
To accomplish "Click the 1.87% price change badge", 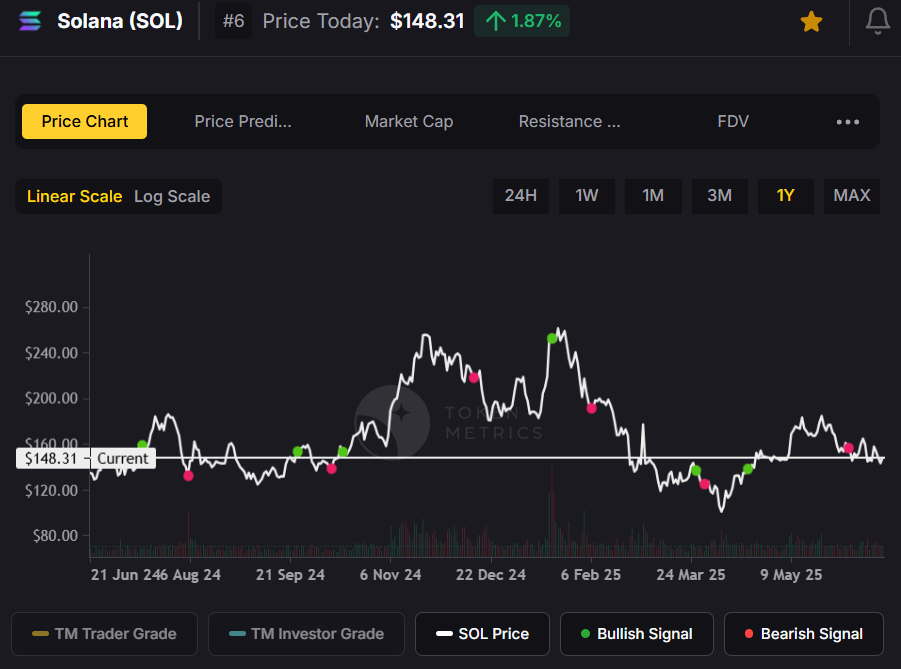I will [522, 21].
